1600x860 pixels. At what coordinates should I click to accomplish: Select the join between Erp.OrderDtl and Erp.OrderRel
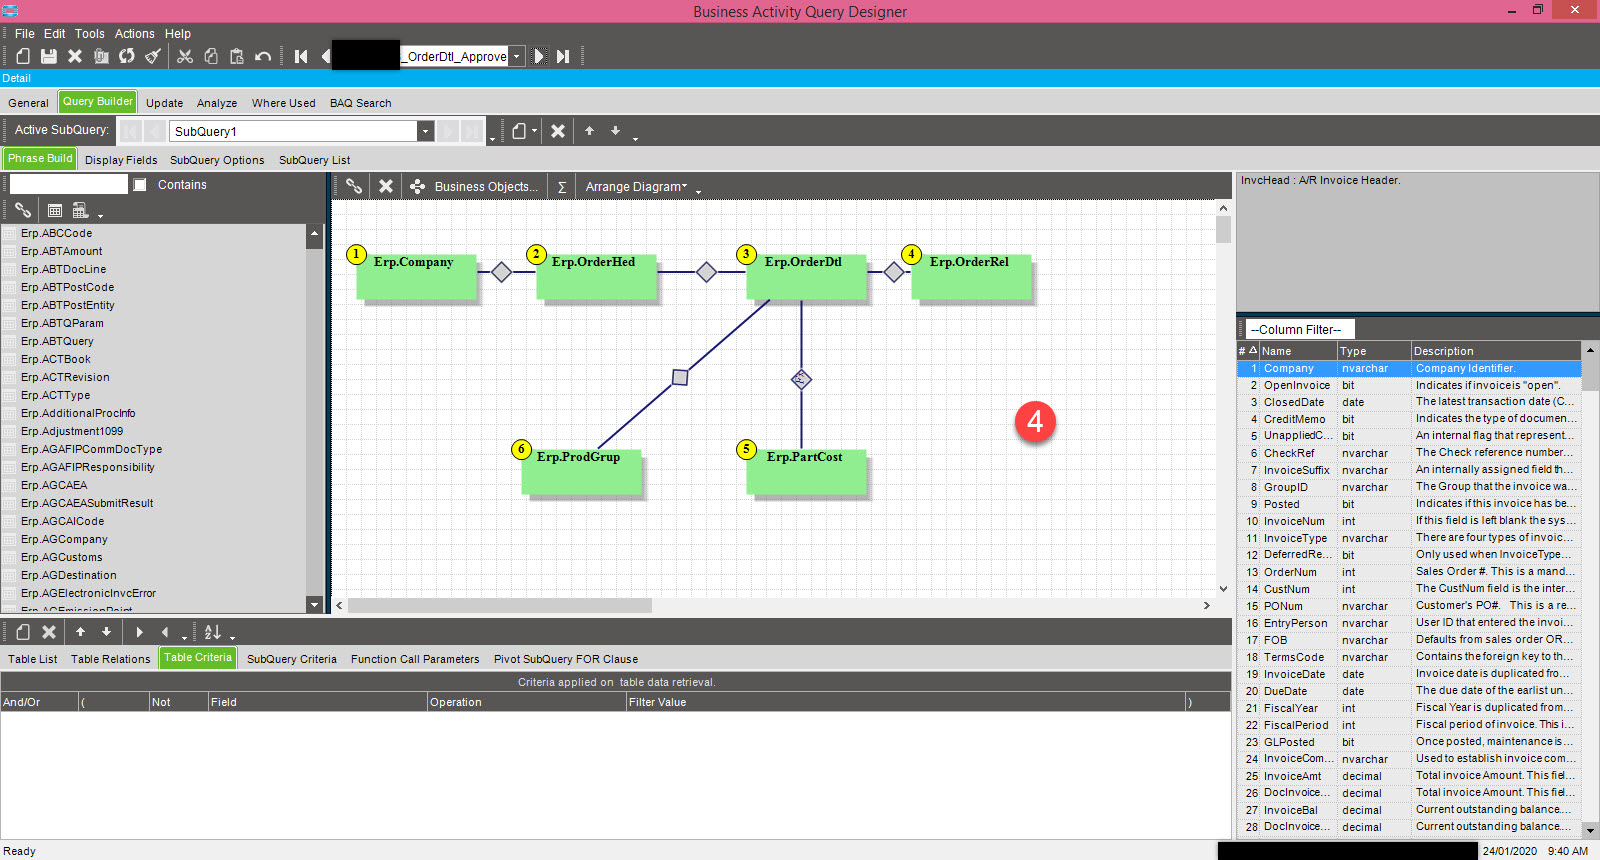894,272
